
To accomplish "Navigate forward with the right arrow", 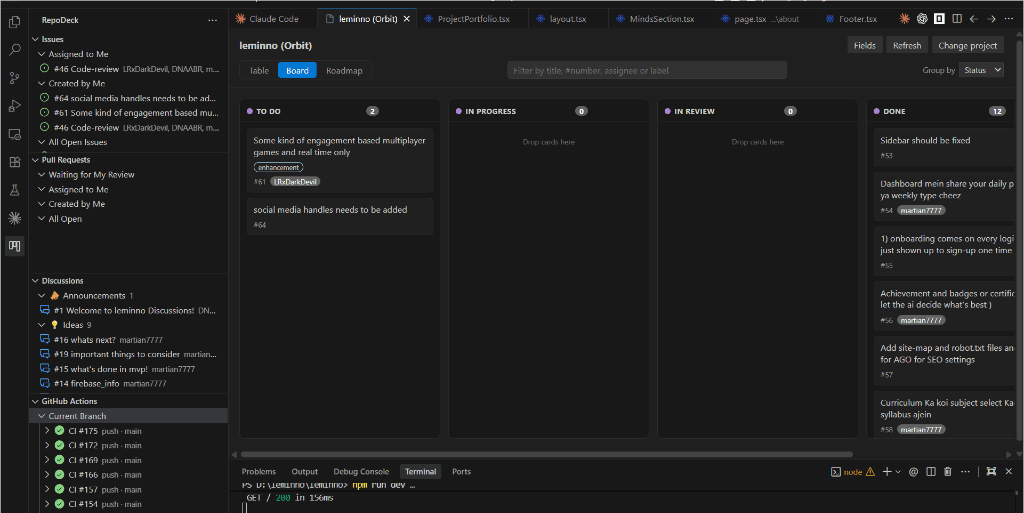I will point(991,19).
